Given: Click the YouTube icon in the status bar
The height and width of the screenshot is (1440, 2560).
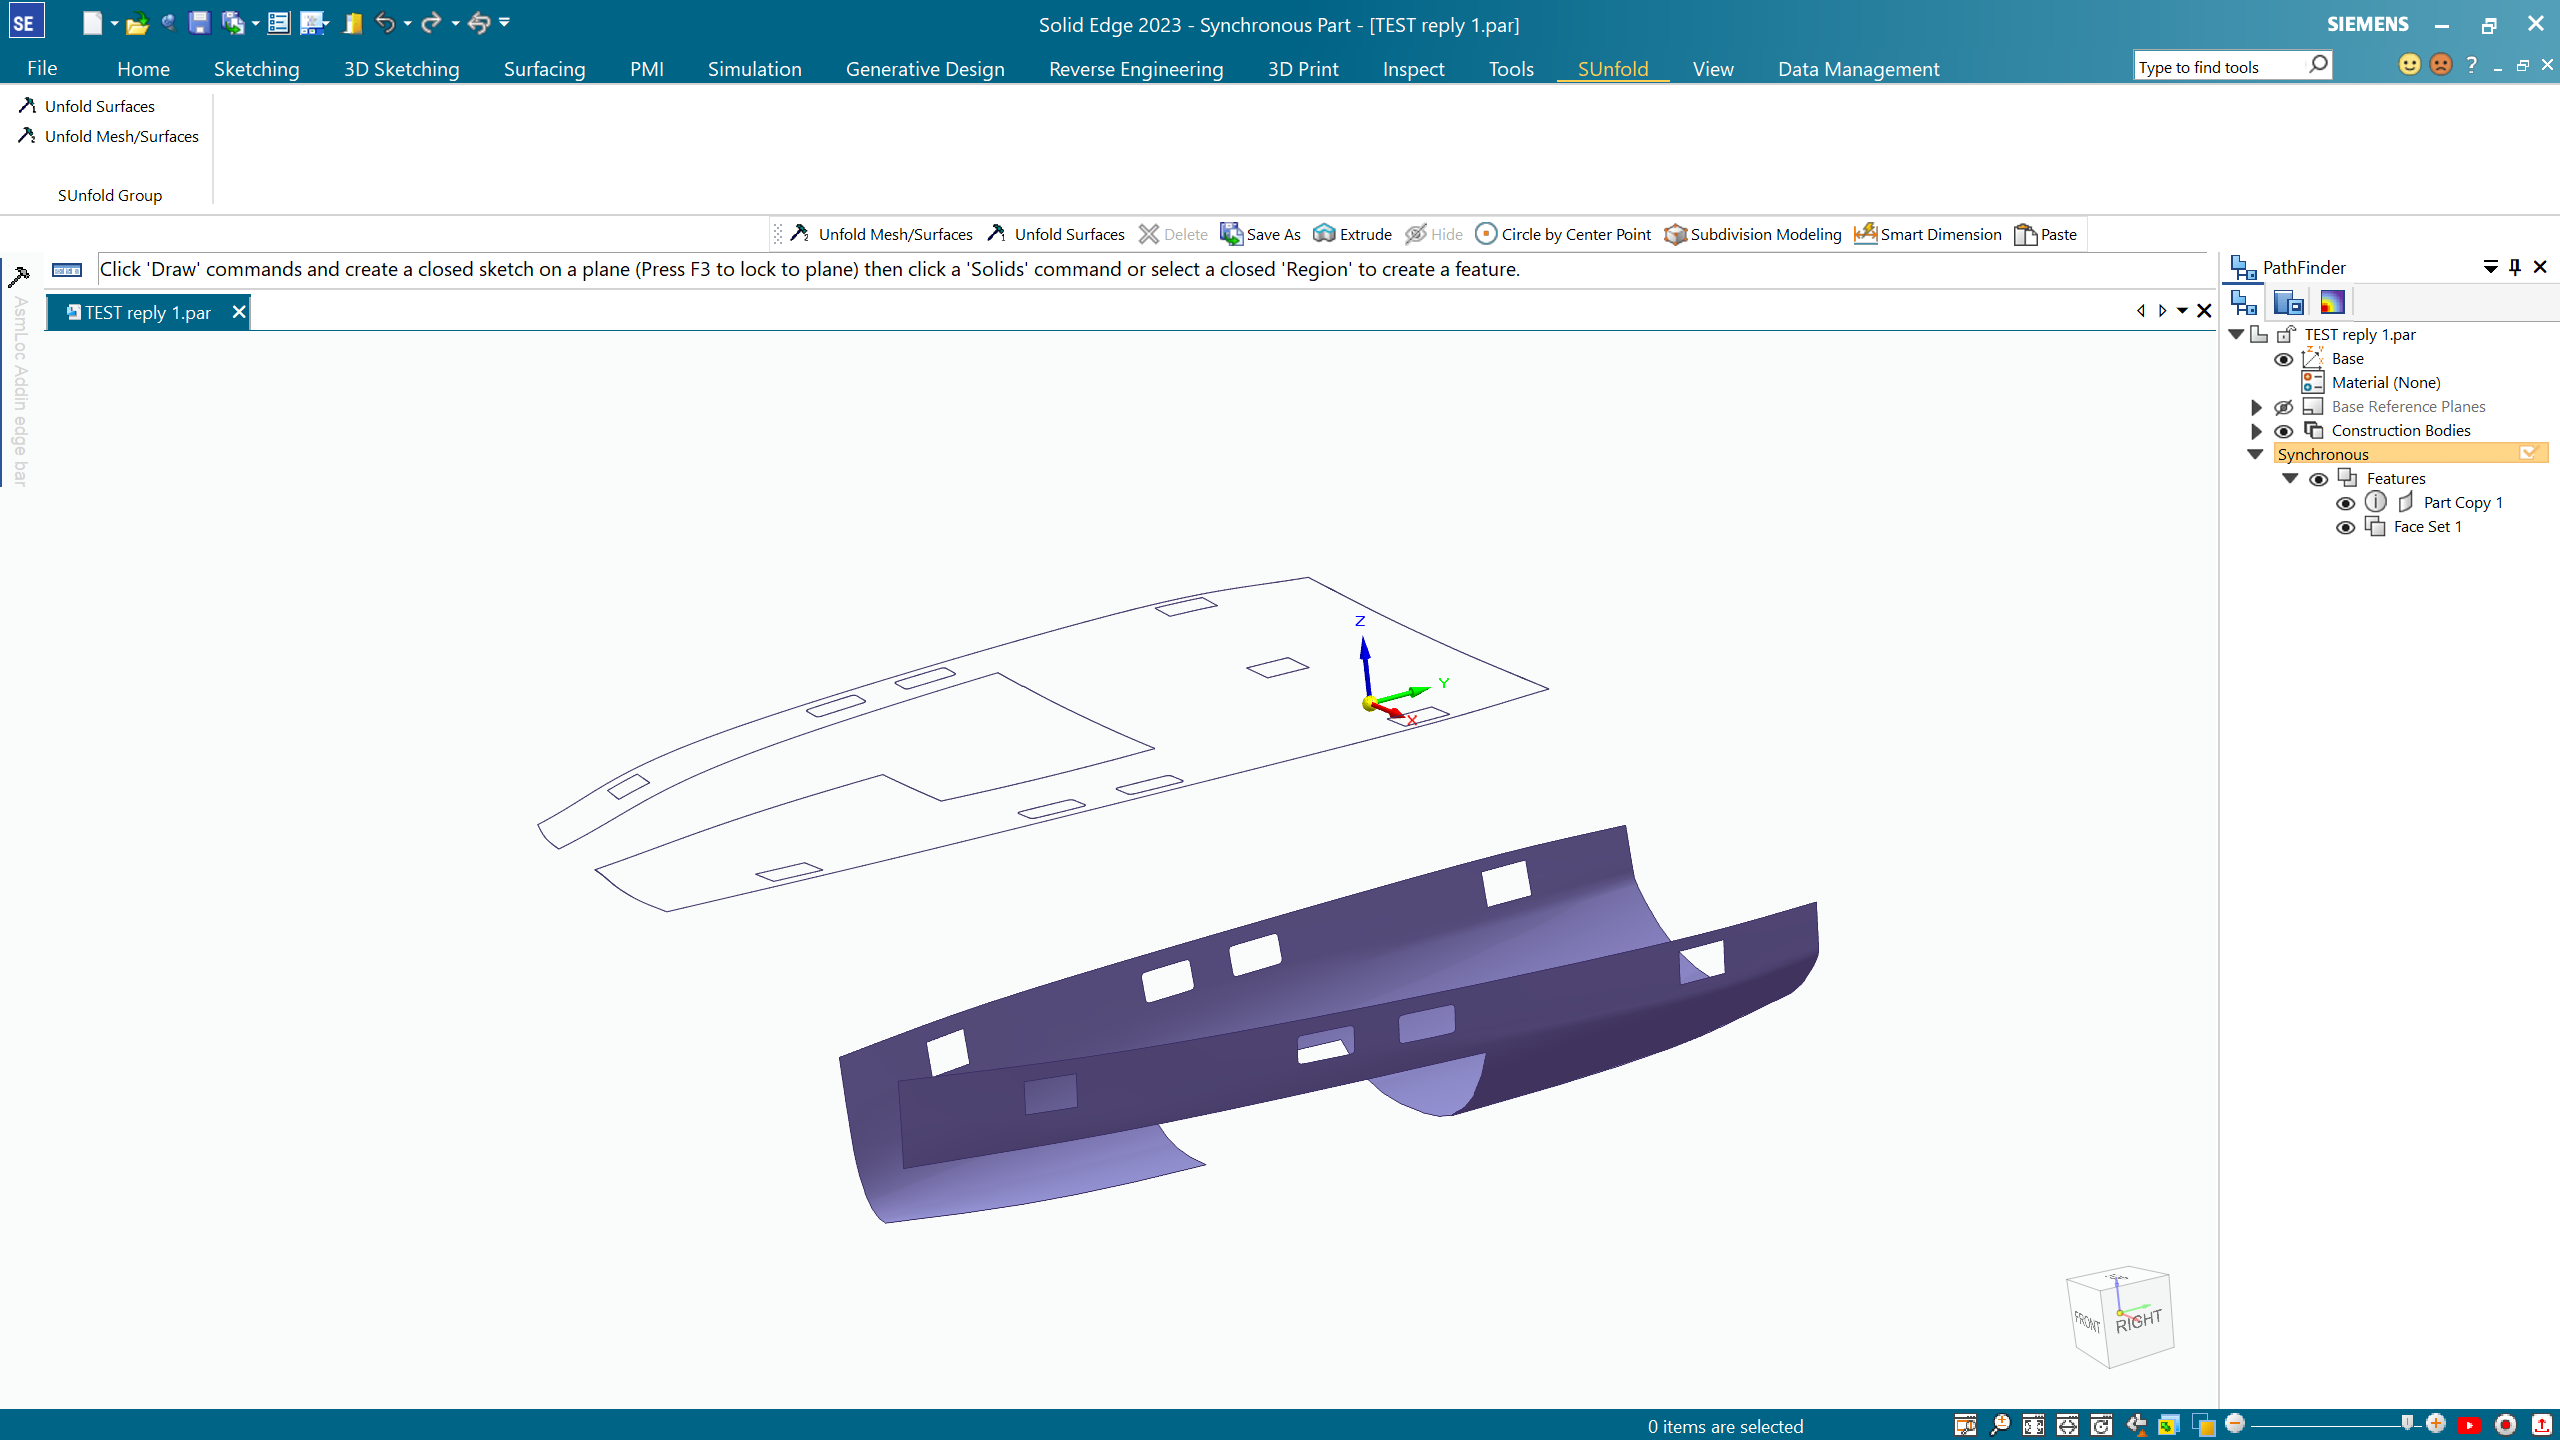Looking at the screenshot, I should pyautogui.click(x=2469, y=1425).
